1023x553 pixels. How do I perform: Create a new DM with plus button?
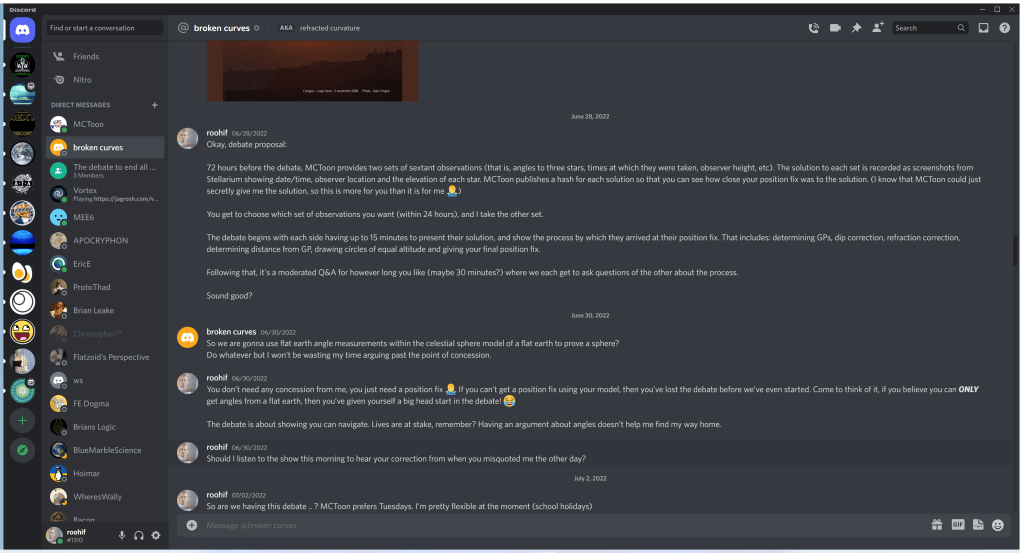(x=154, y=105)
